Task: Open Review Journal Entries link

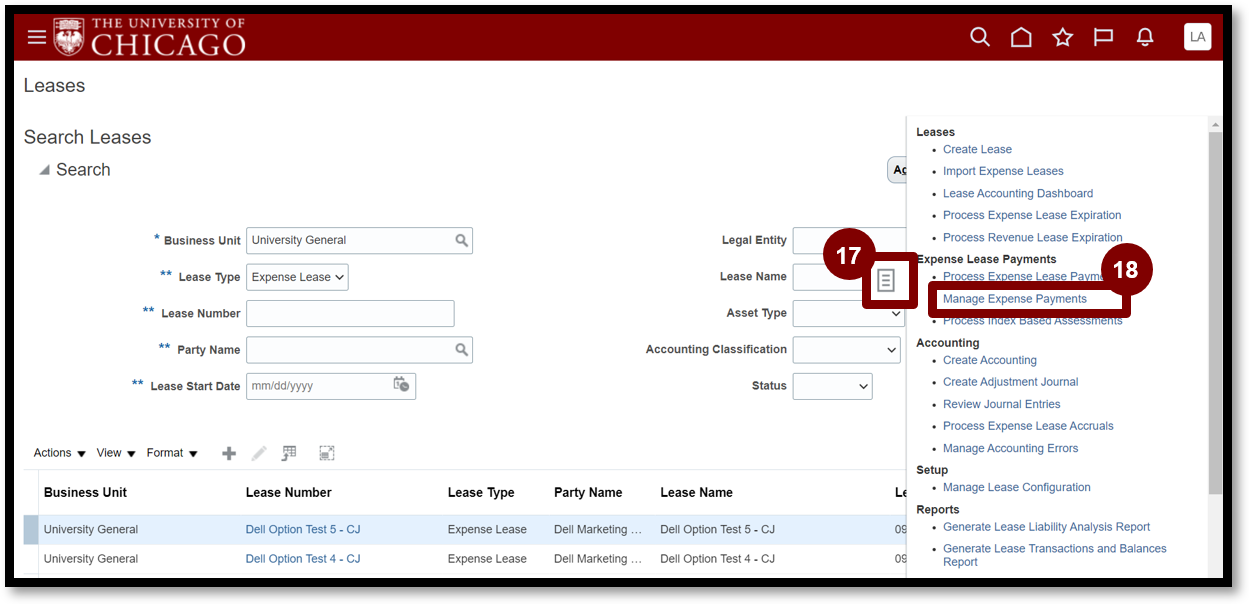Action: point(1002,404)
